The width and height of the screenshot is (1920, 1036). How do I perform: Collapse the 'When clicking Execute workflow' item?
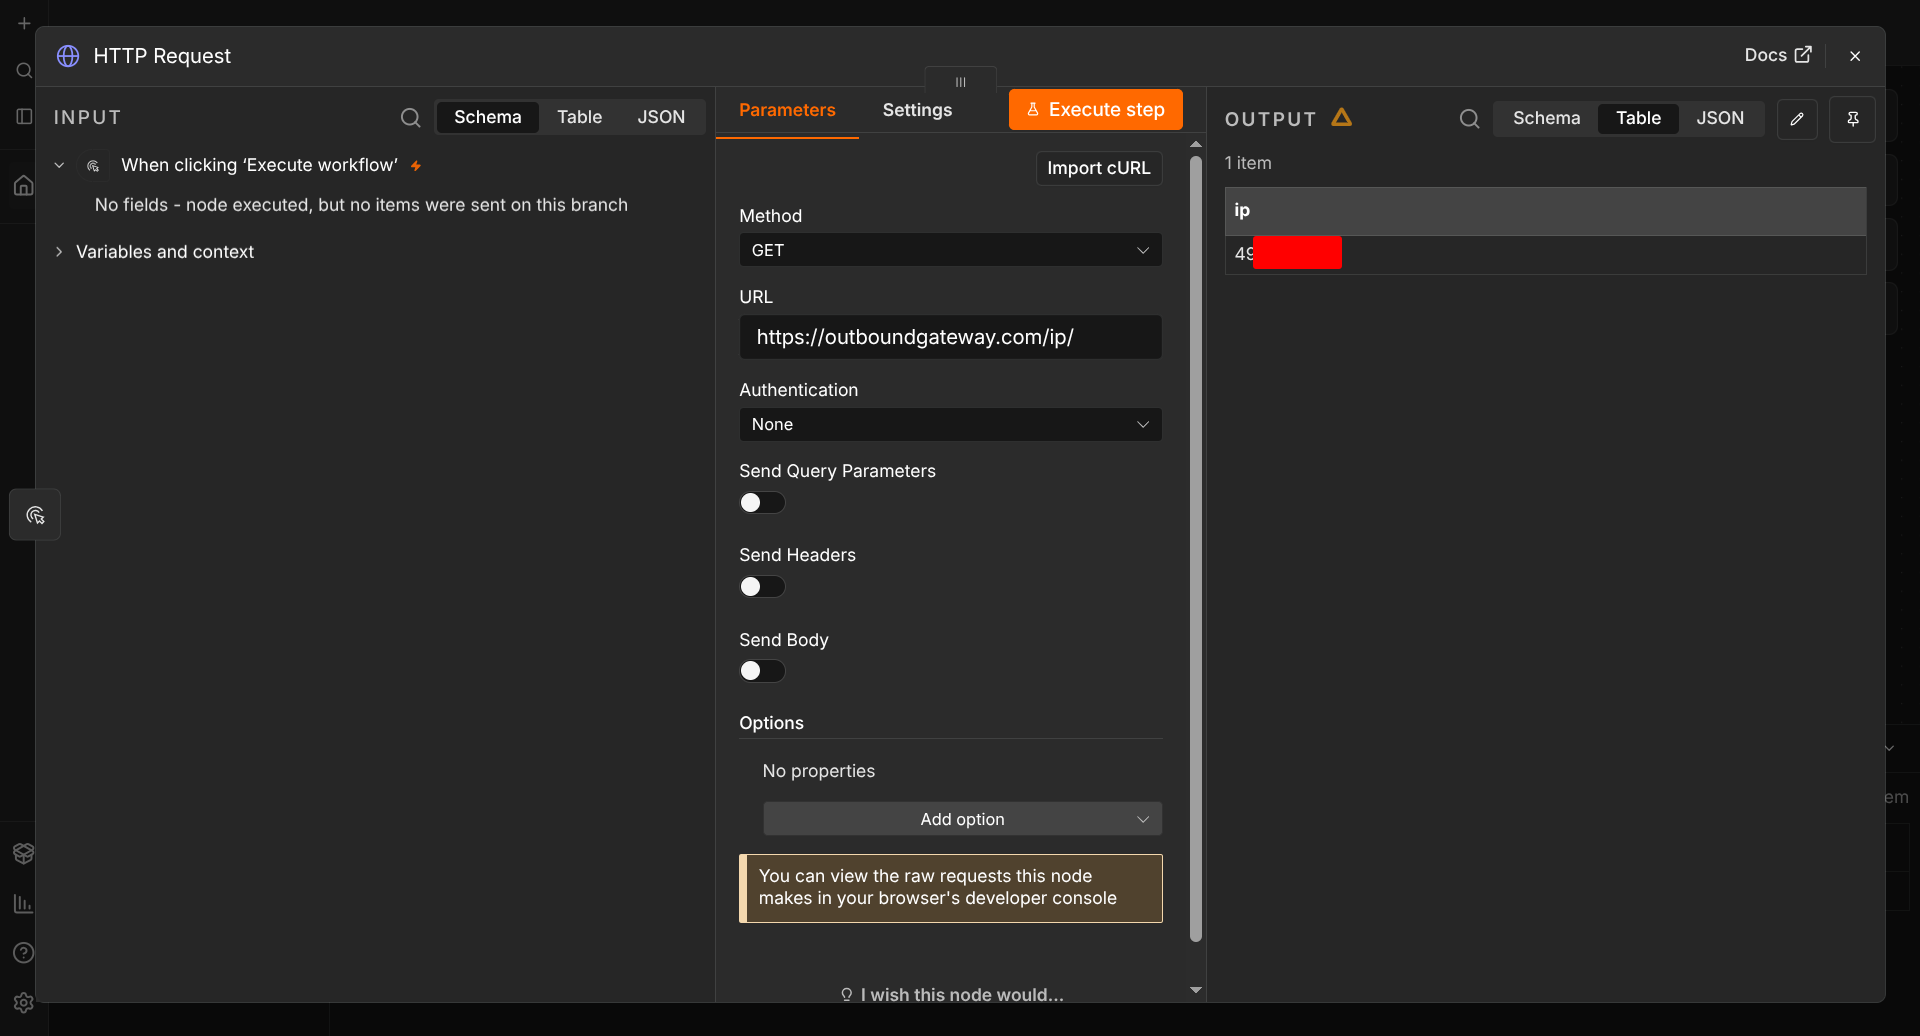click(x=59, y=165)
